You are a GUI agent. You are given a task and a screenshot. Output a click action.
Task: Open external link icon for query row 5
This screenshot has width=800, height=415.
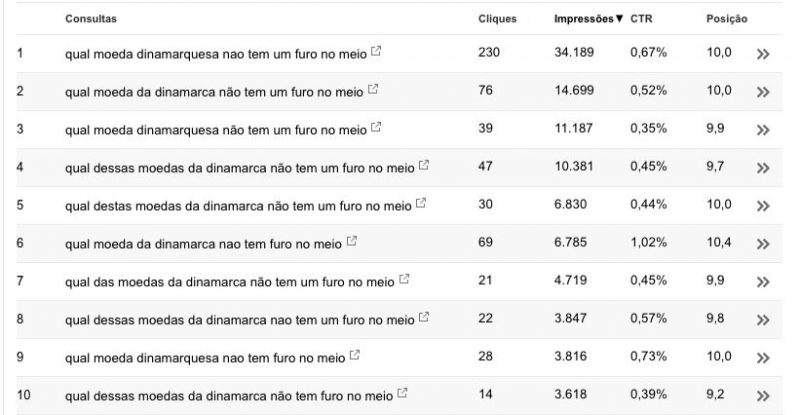(x=420, y=203)
